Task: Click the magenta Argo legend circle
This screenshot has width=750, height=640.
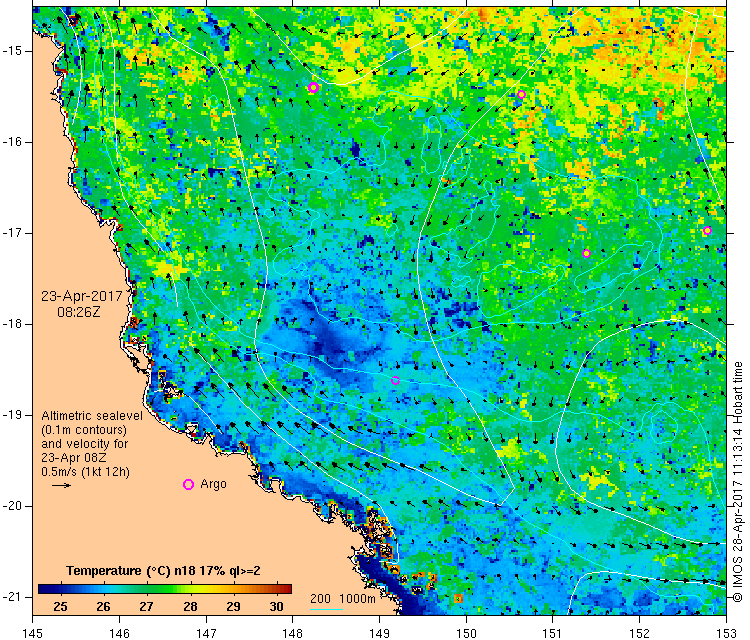Action: (188, 485)
